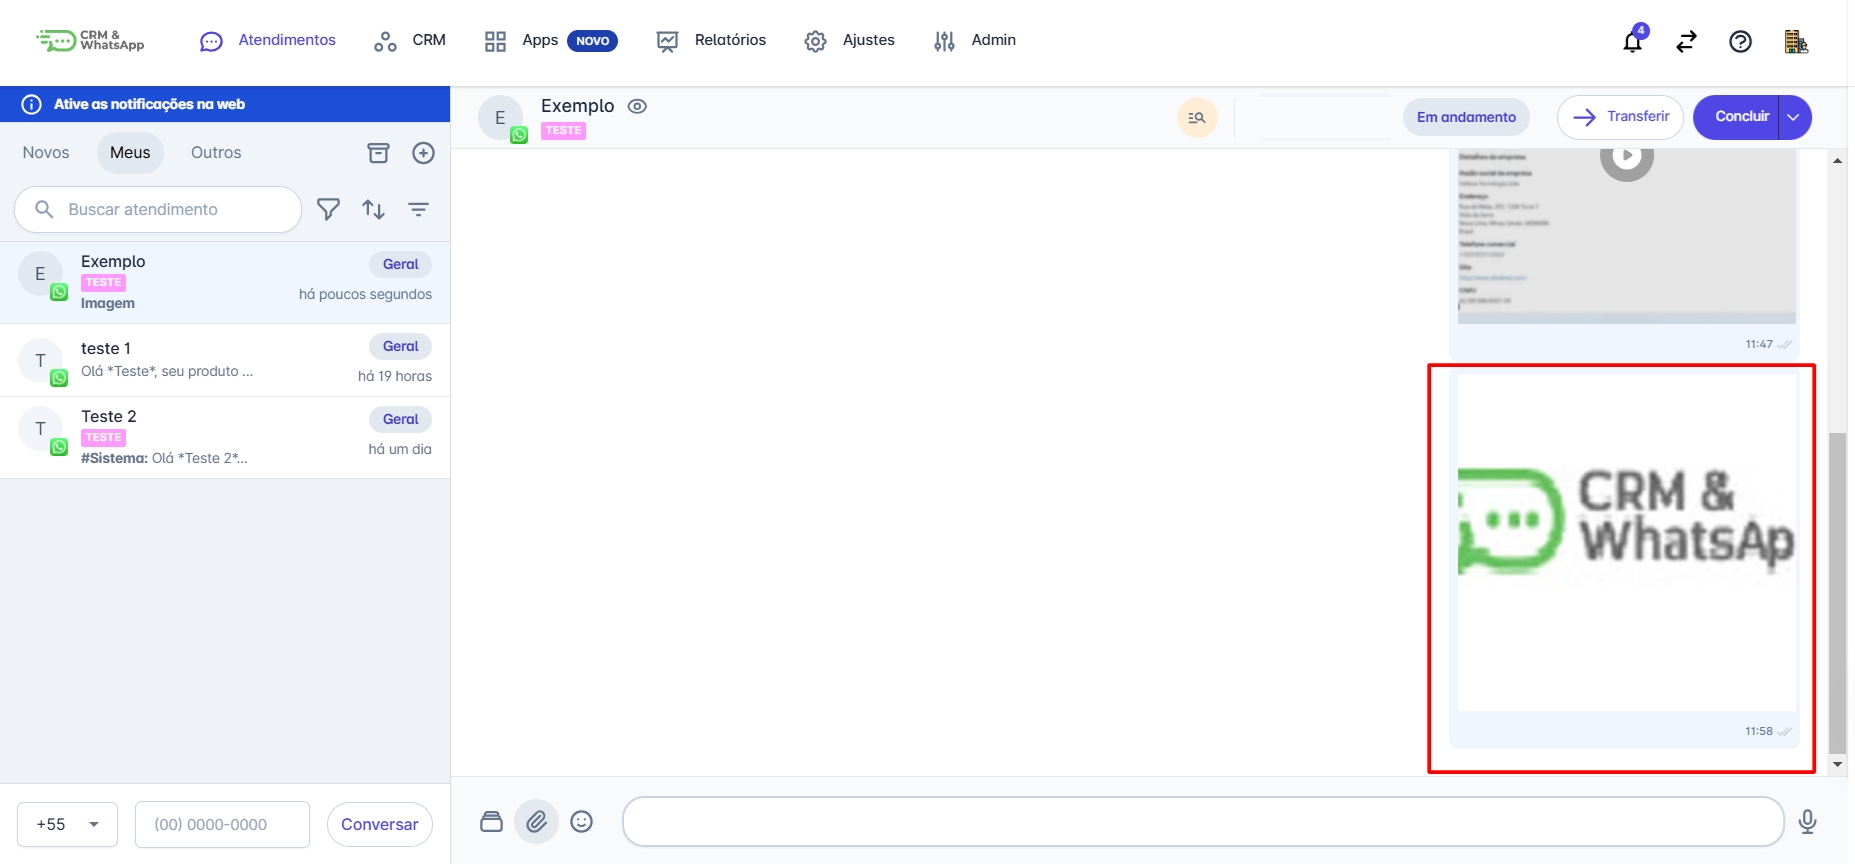Open the help question mark icon
This screenshot has height=864, width=1855.
point(1741,41)
